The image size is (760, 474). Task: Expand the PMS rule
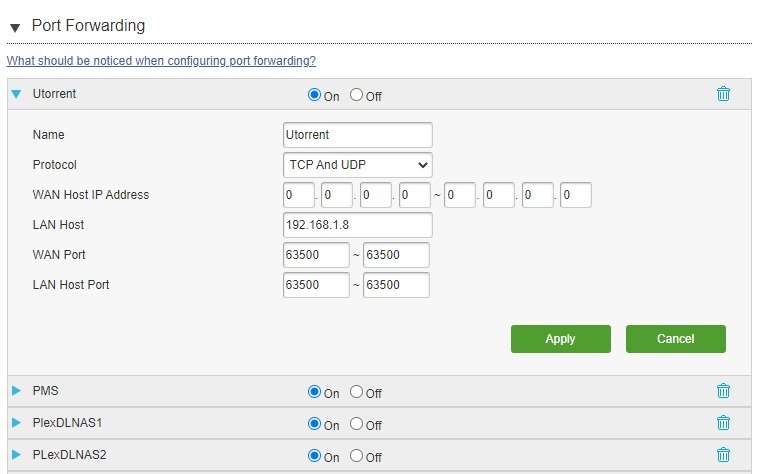tap(16, 391)
